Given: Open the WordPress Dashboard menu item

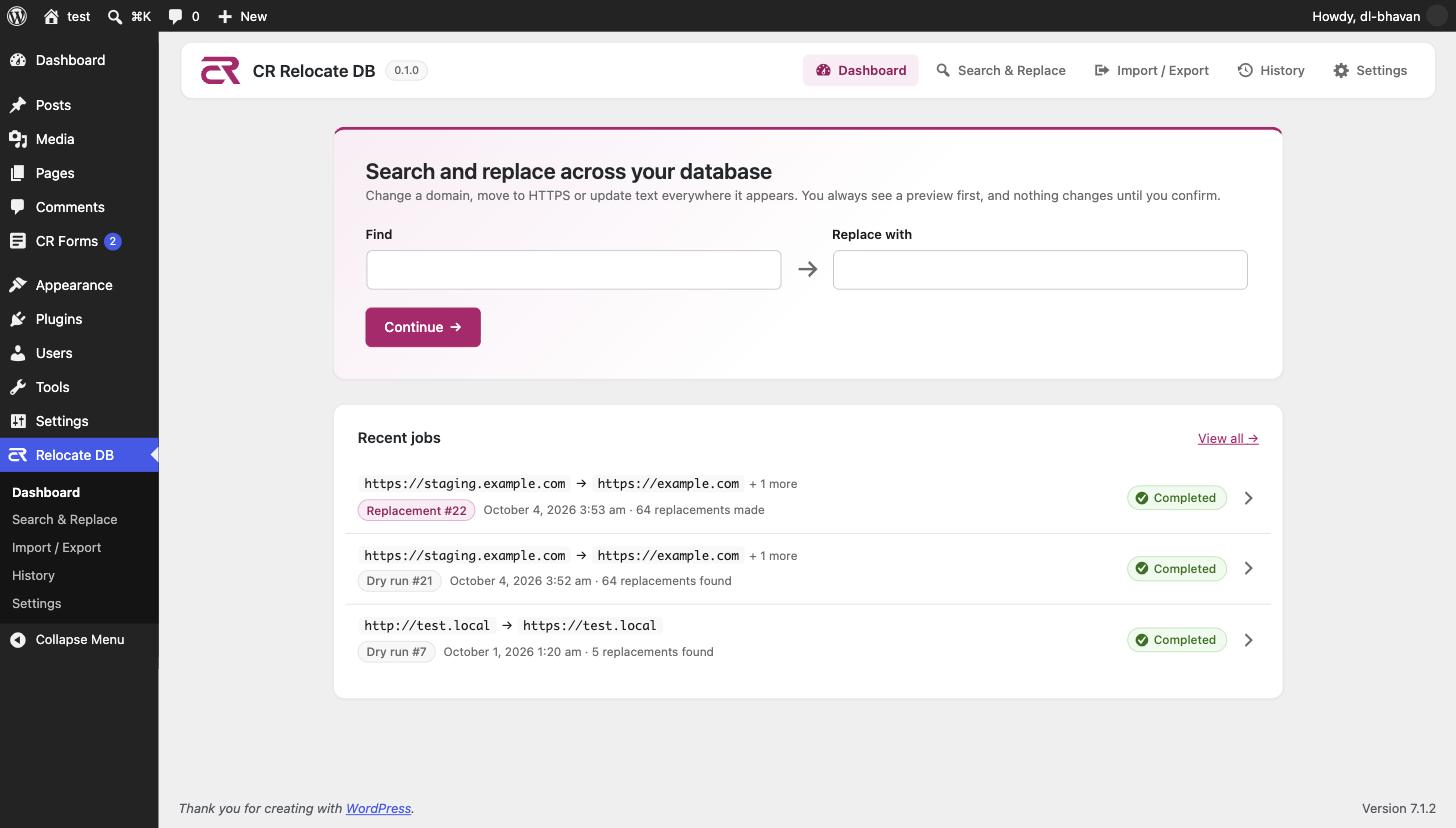Looking at the screenshot, I should [79, 60].
